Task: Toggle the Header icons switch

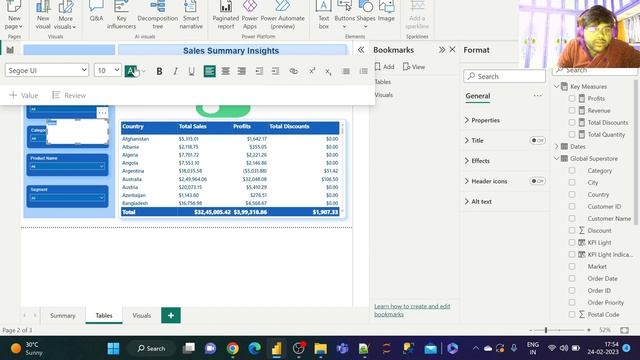Action: pos(538,181)
